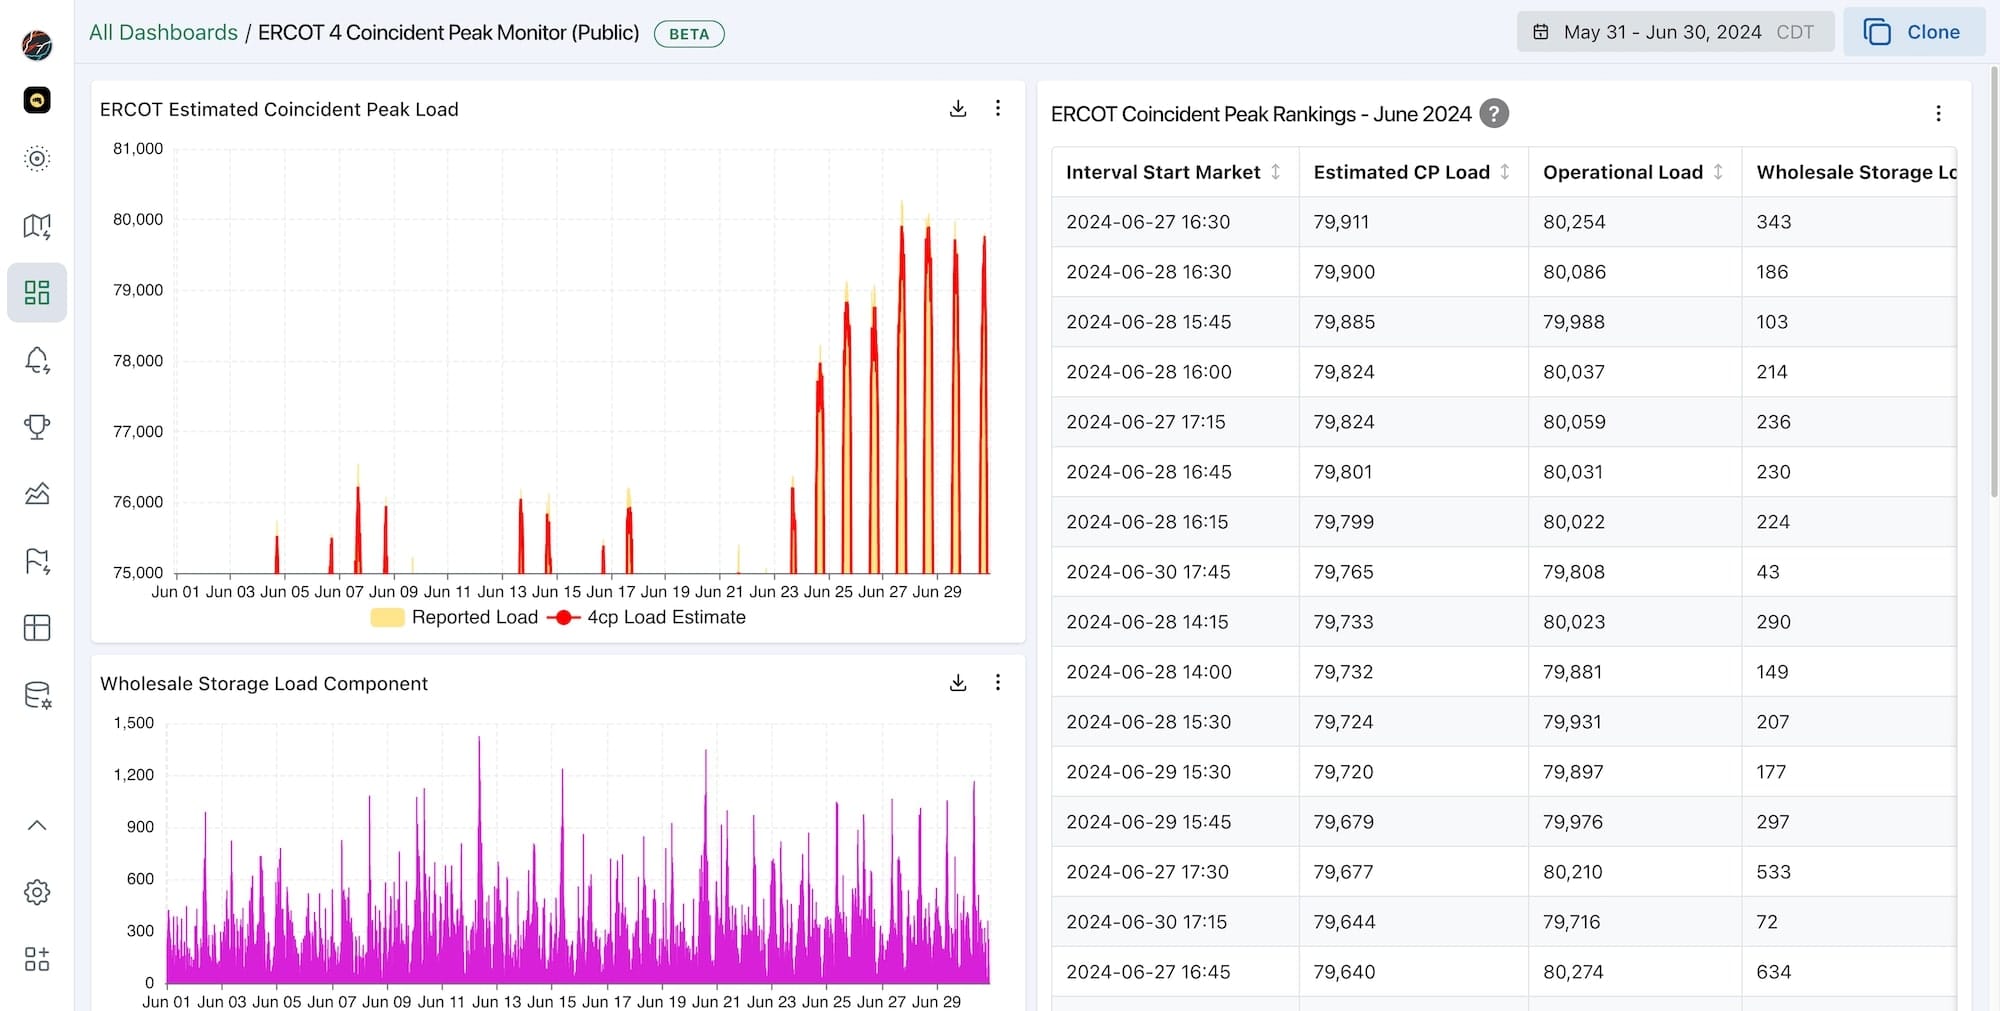Open options menu for Estimated Coincident Peak Load chart
The height and width of the screenshot is (1011, 2000).
click(998, 108)
